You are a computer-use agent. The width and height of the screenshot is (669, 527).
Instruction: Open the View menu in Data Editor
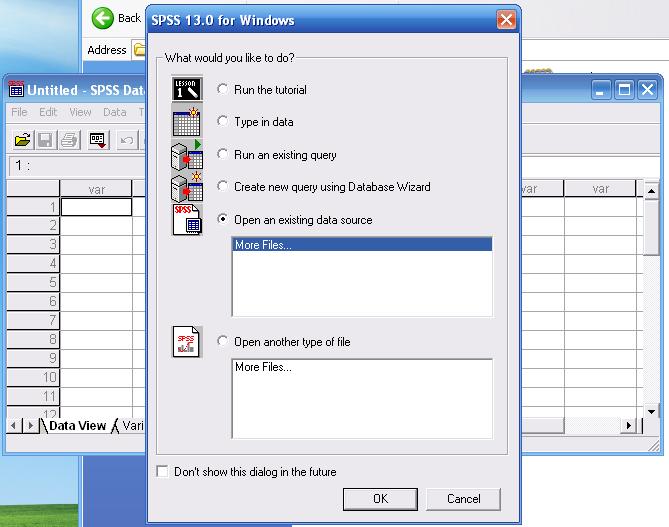tap(80, 112)
